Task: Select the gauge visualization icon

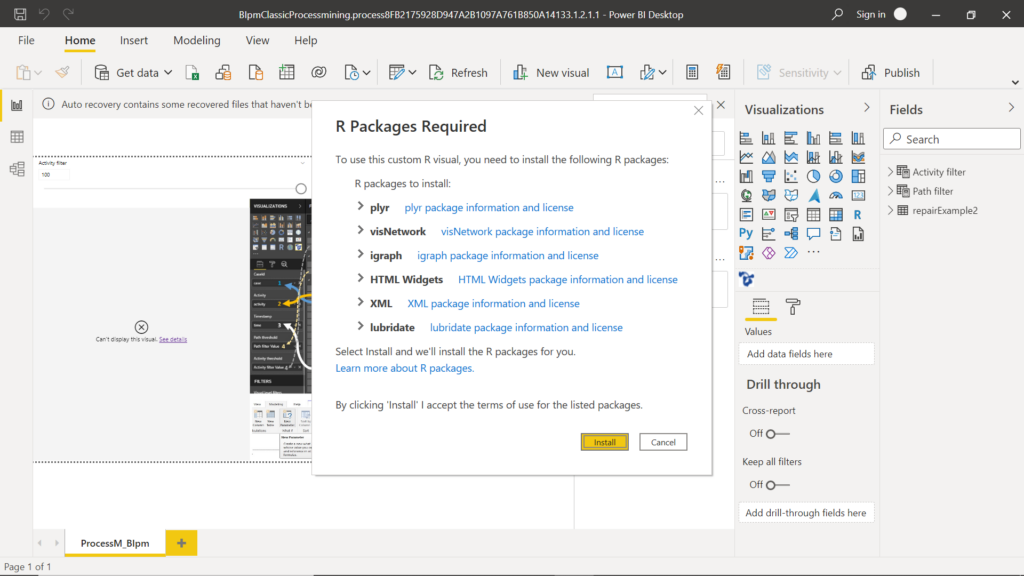Action: click(838, 195)
